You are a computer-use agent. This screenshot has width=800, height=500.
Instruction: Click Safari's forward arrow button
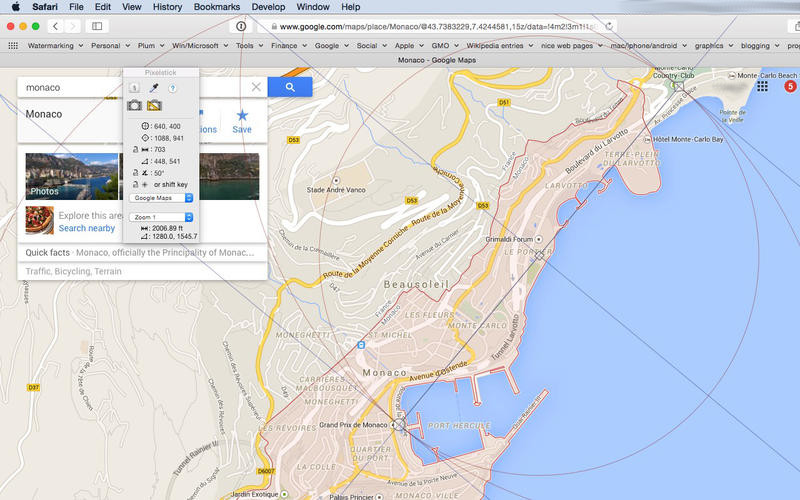coord(72,26)
